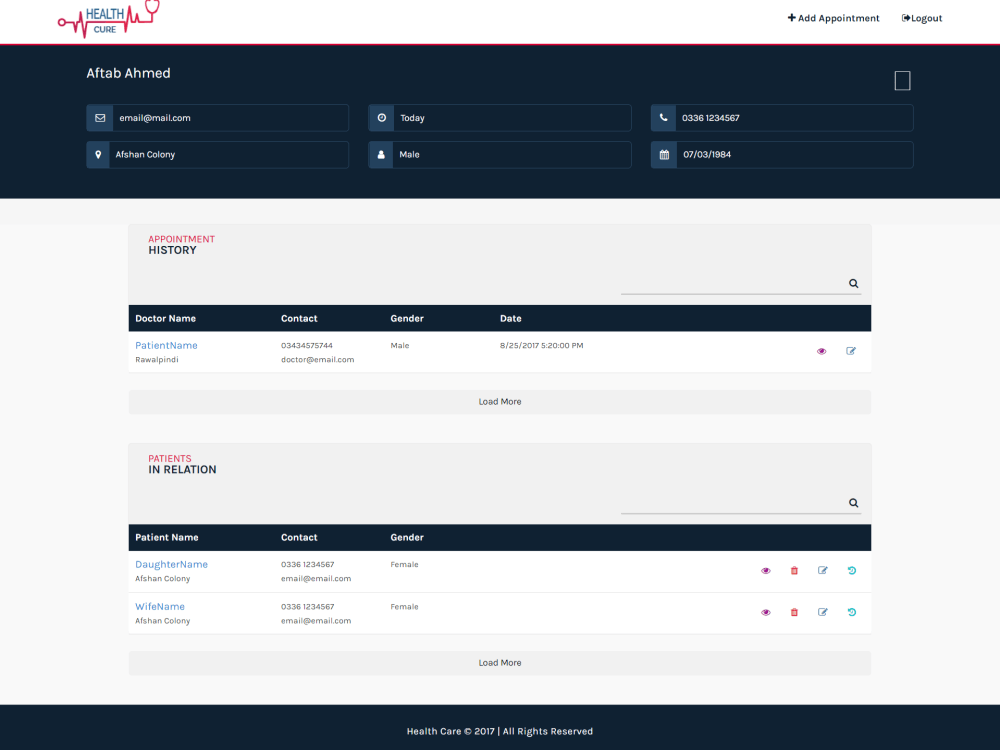The image size is (1000, 750).
Task: Click the history icon for WifeName
Action: tap(851, 613)
